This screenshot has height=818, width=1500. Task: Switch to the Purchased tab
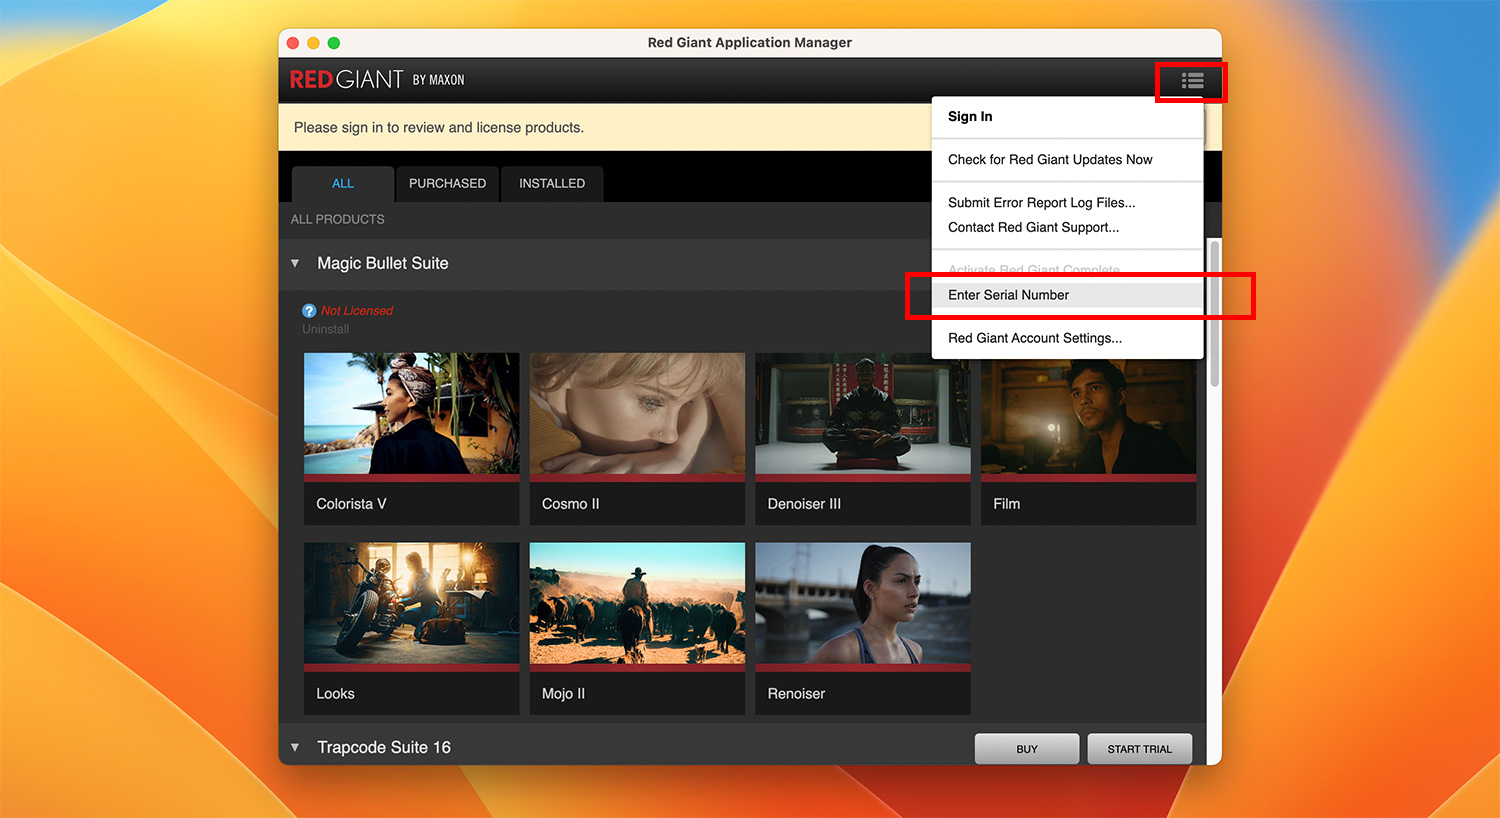pos(447,184)
